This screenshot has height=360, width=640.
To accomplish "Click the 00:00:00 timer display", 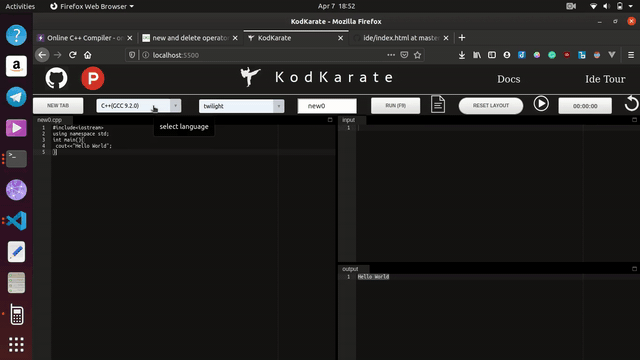I will click(585, 106).
